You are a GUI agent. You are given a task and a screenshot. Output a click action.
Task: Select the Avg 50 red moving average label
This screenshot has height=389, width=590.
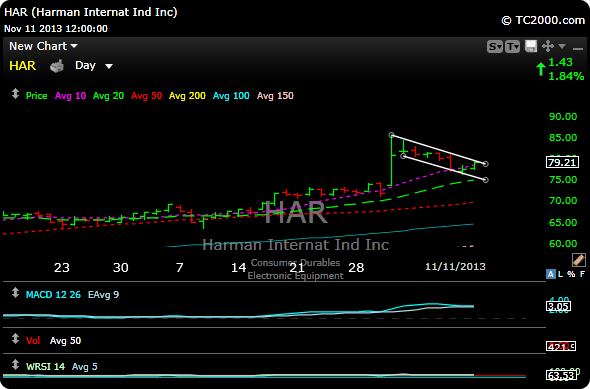click(x=146, y=96)
